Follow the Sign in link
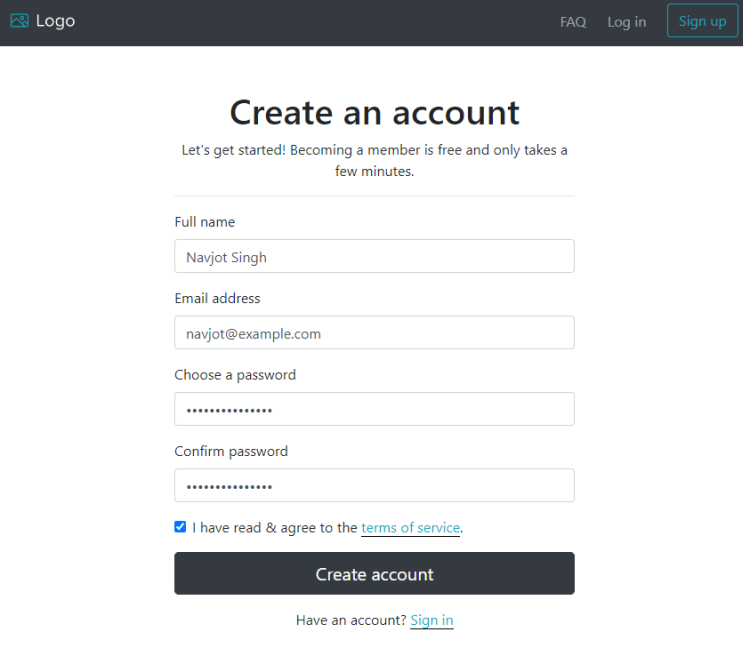 (431, 620)
